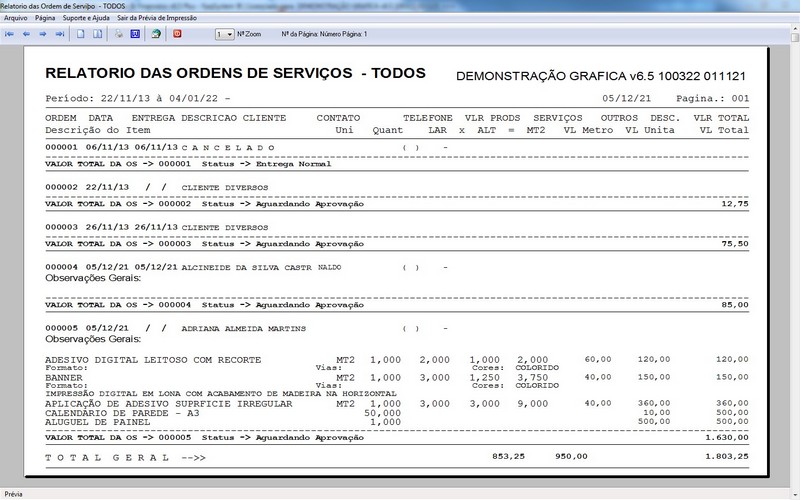Image resolution: width=800 pixels, height=500 pixels.
Task: Click the printer icon in toolbar
Action: pos(118,34)
